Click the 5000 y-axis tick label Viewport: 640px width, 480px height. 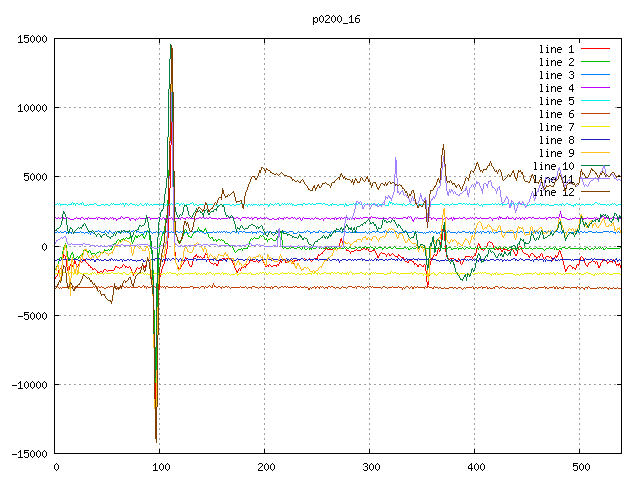click(35, 177)
